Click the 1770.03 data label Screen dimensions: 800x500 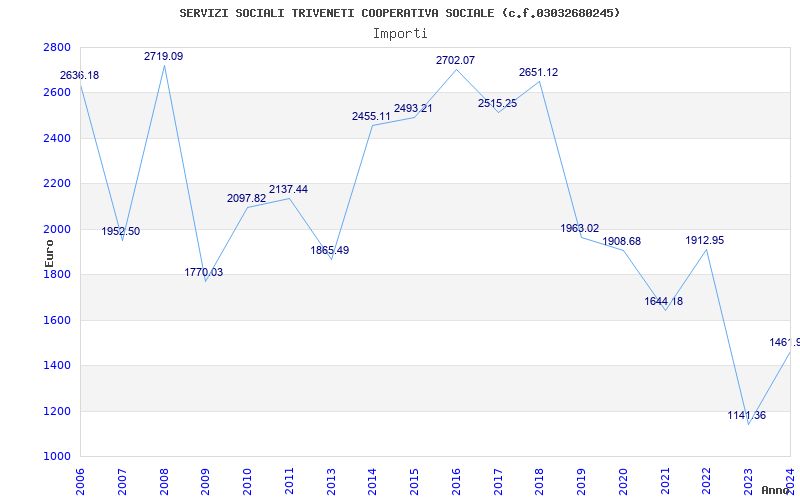[x=204, y=272]
